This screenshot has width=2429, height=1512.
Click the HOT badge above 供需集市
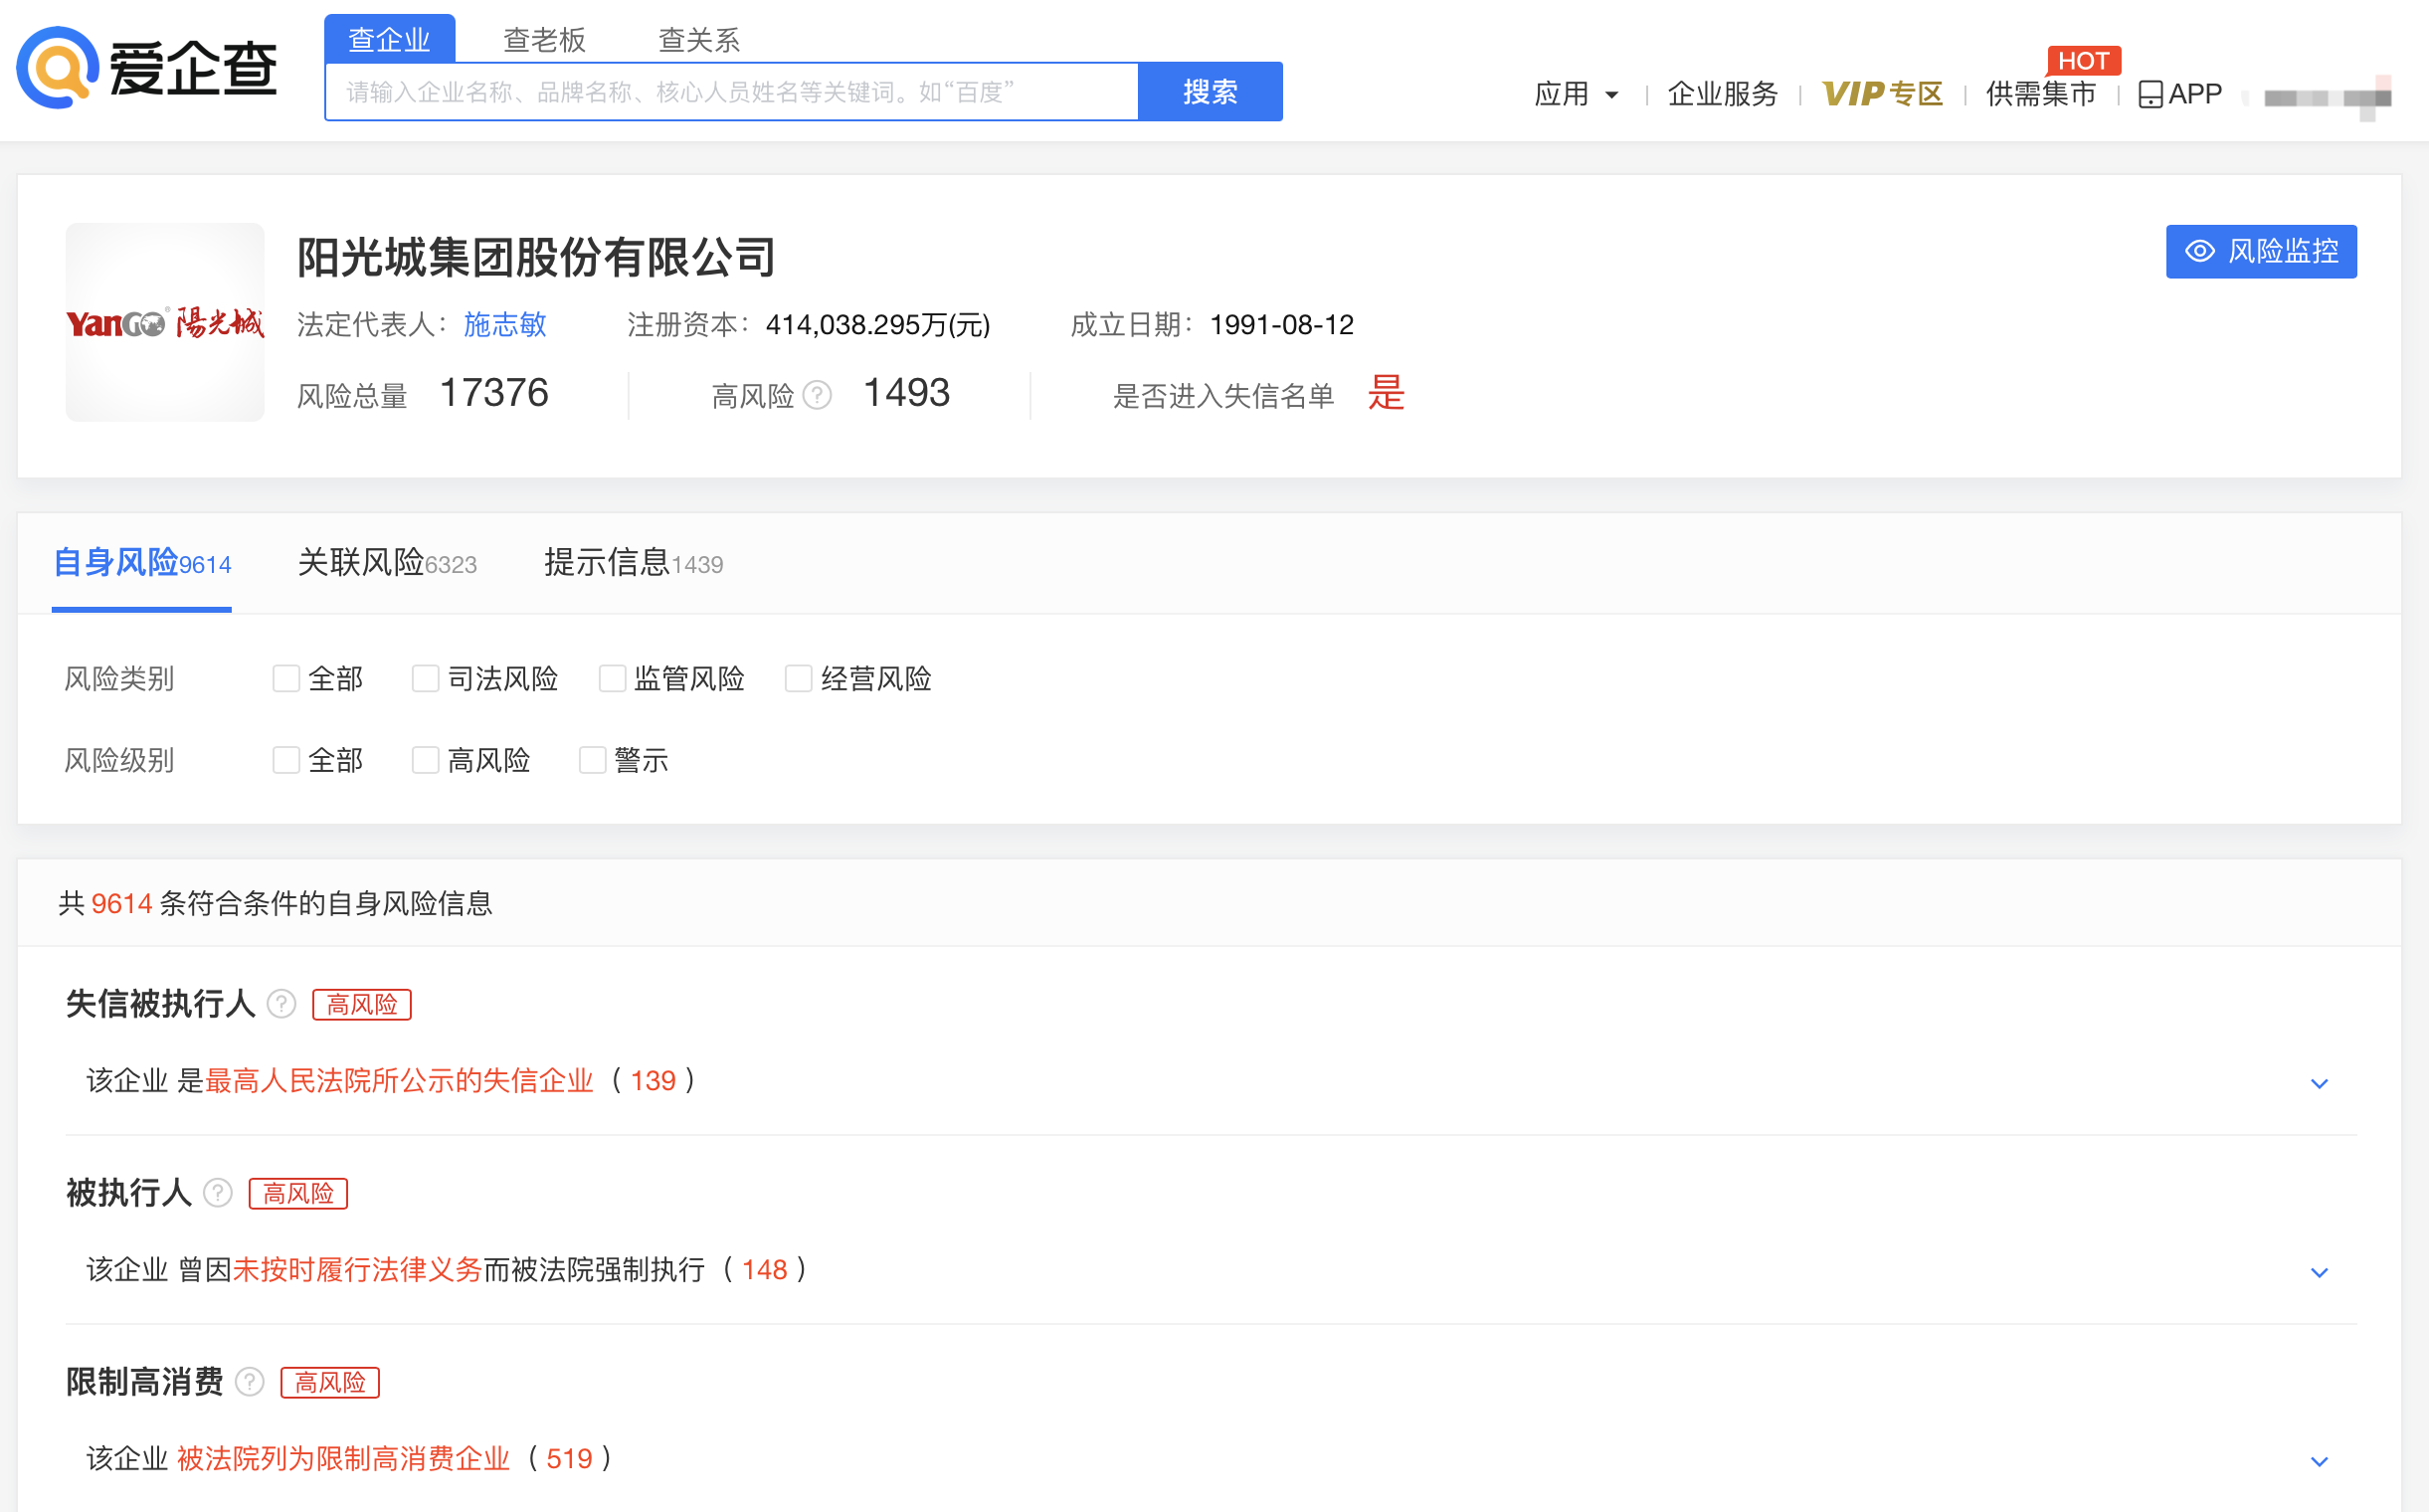(2083, 61)
